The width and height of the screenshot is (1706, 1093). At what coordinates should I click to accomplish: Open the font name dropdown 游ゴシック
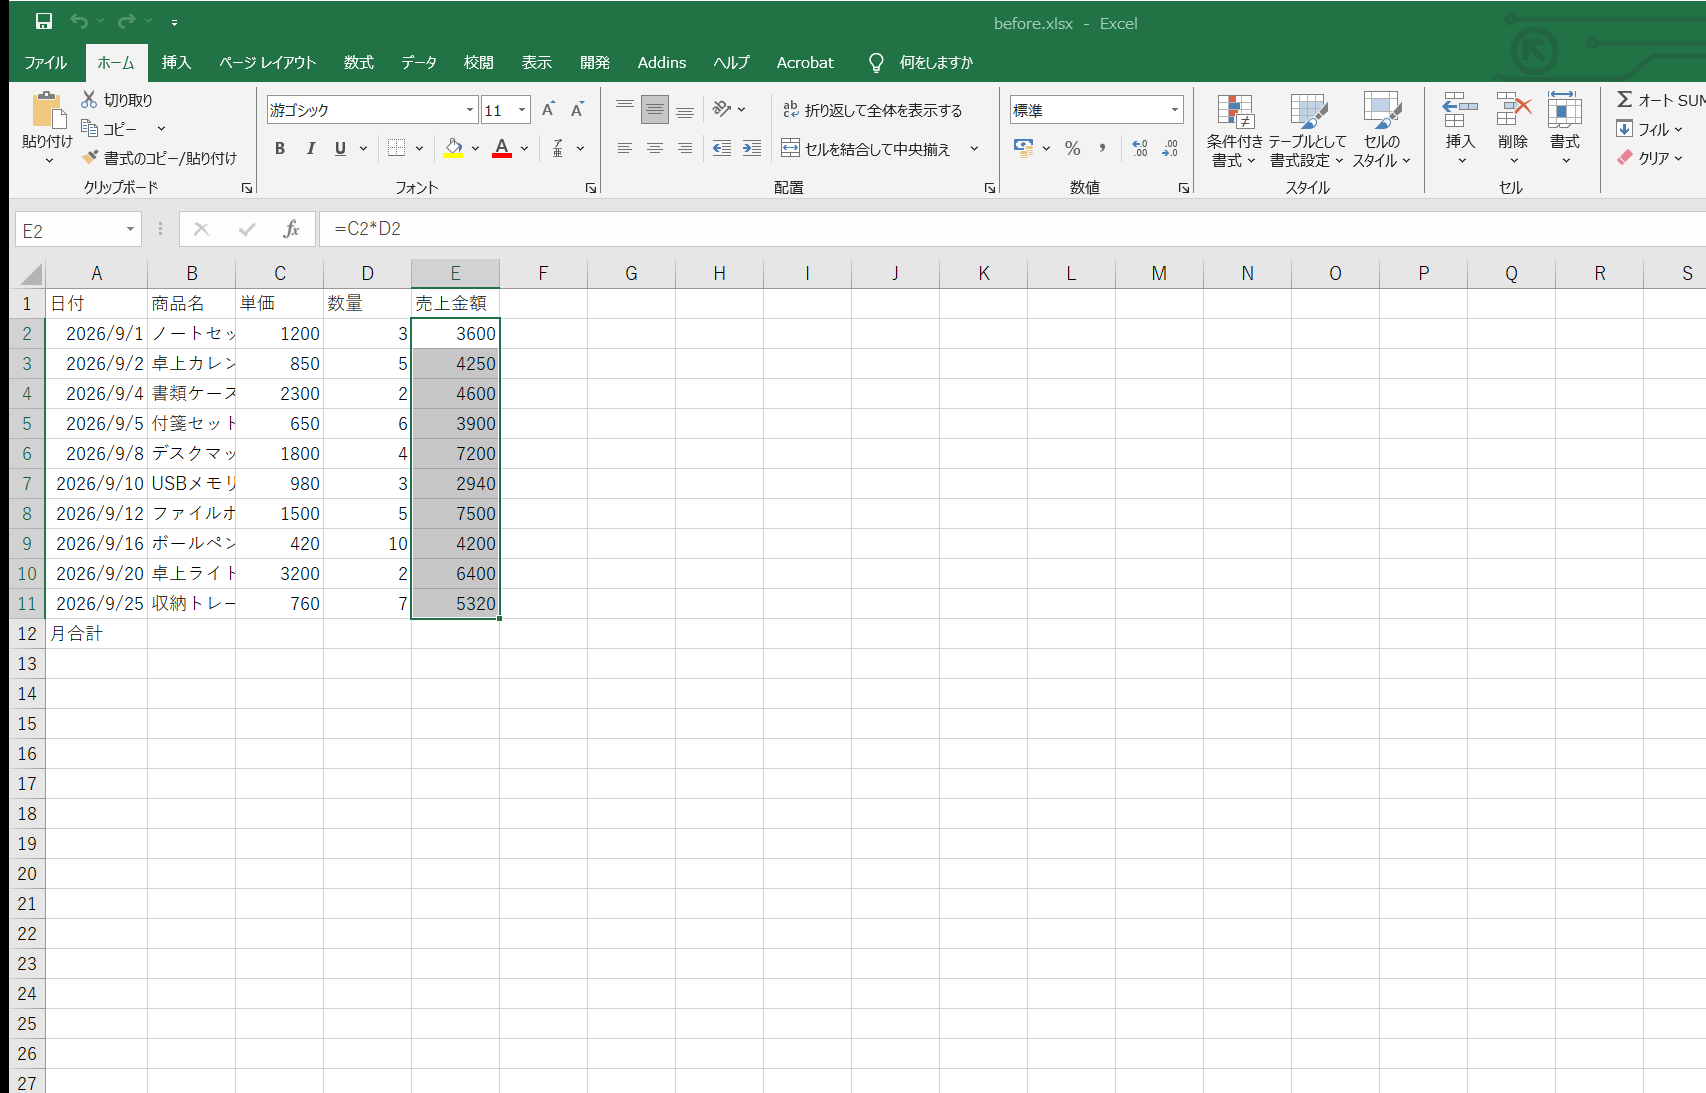point(470,110)
